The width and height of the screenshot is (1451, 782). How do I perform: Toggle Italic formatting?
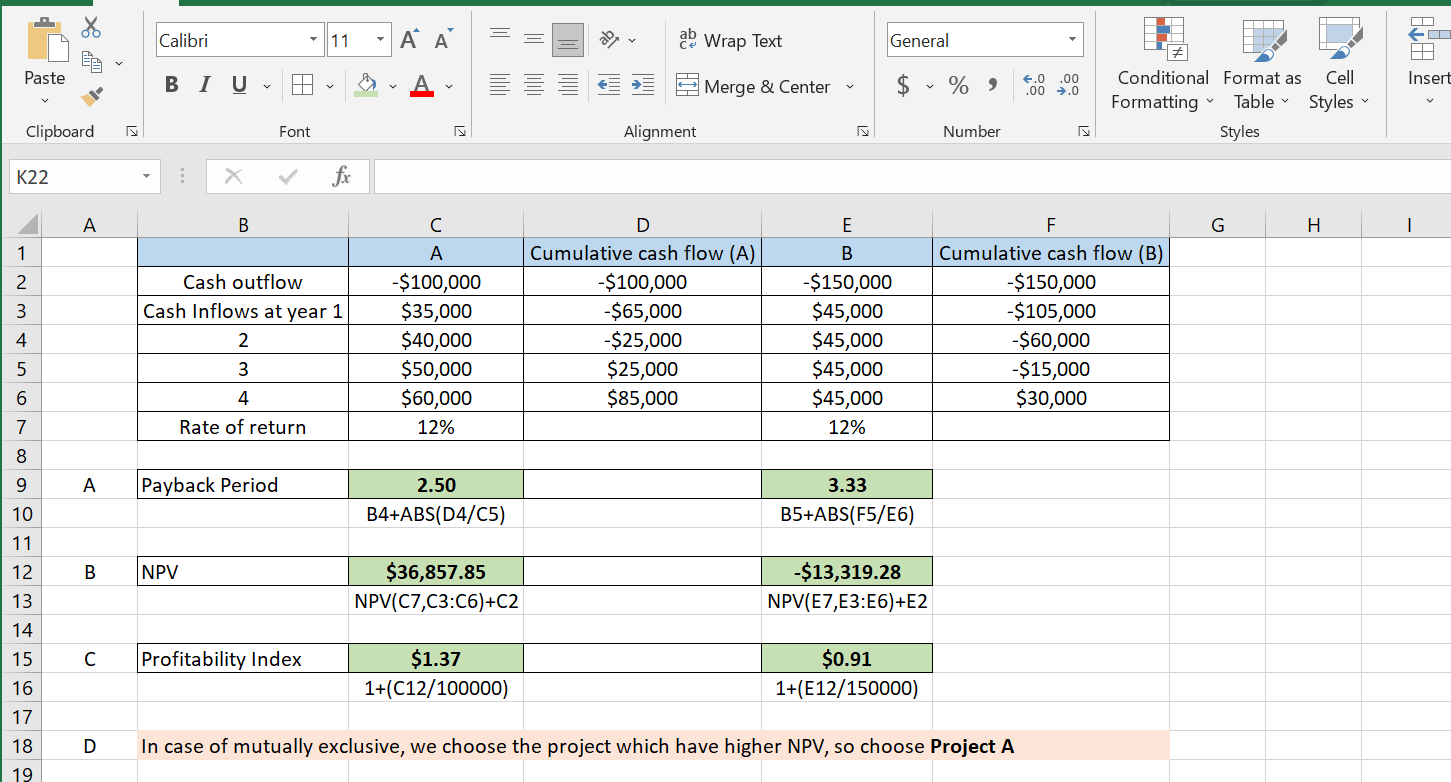[x=204, y=87]
